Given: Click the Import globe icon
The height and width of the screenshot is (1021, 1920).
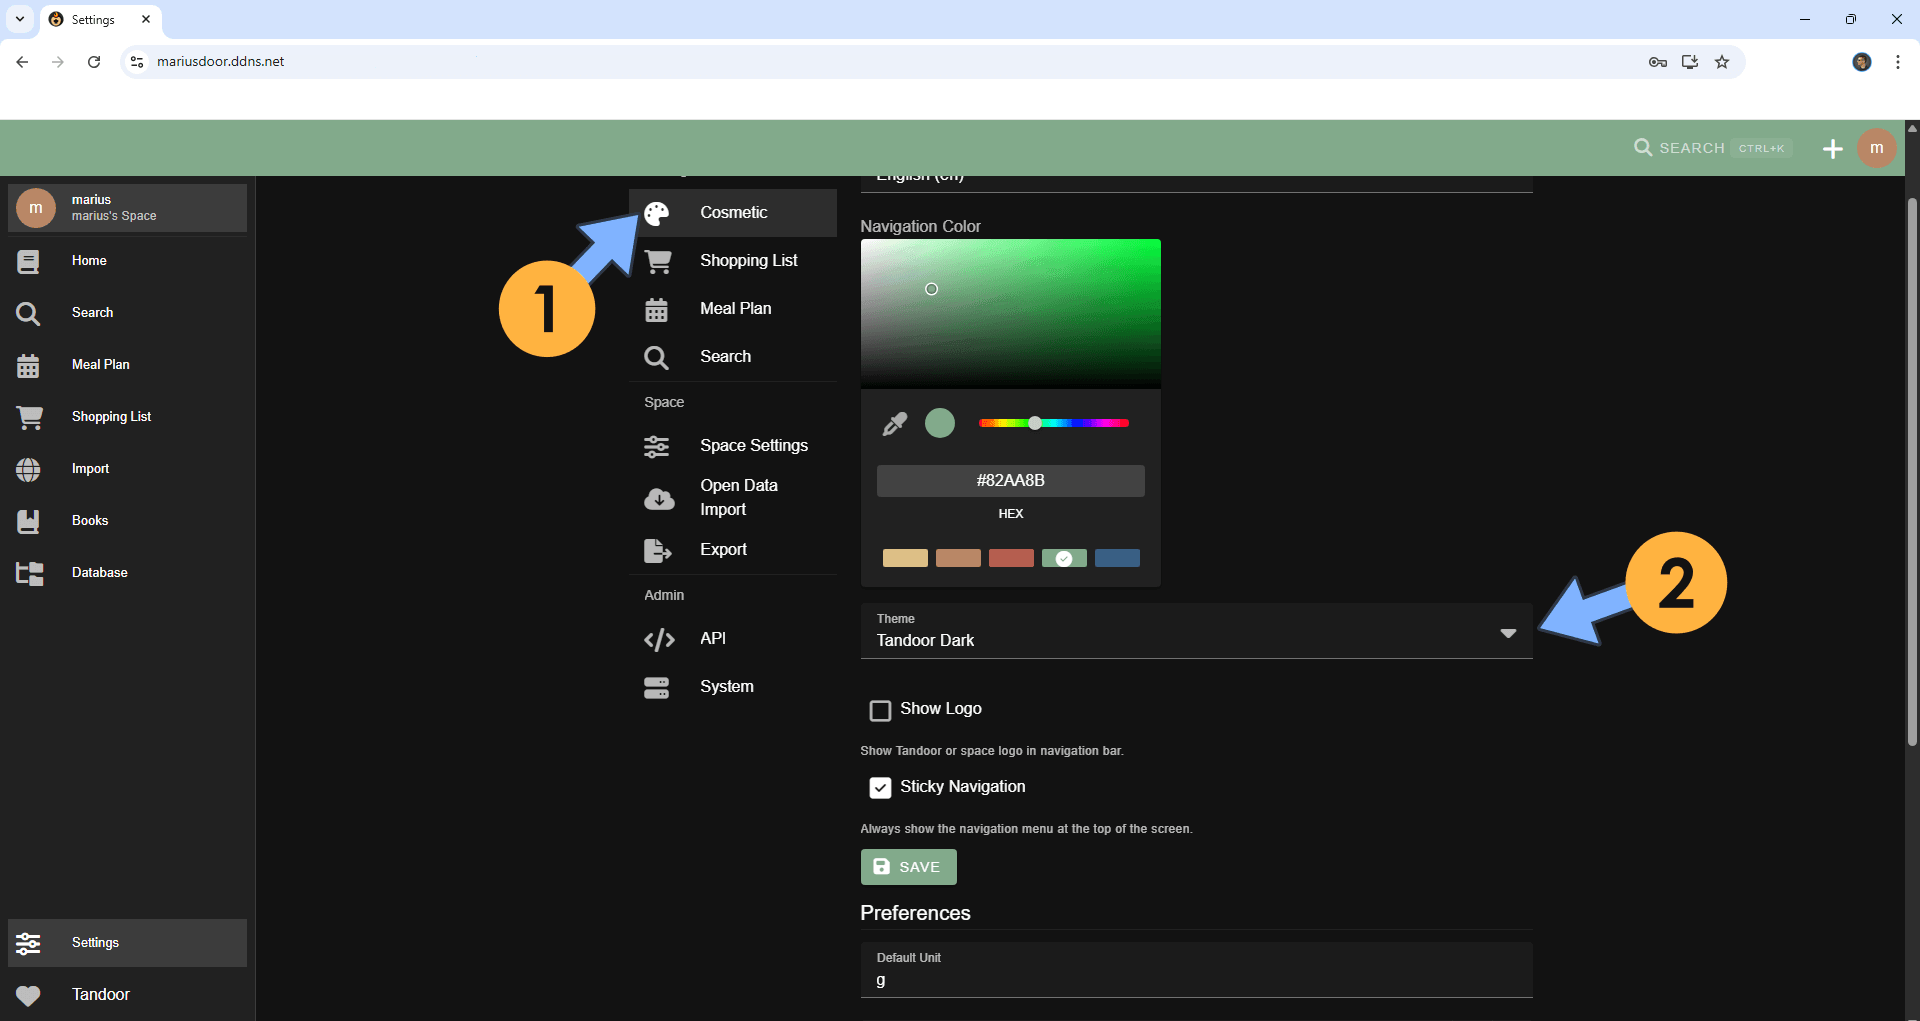Looking at the screenshot, I should coord(28,469).
